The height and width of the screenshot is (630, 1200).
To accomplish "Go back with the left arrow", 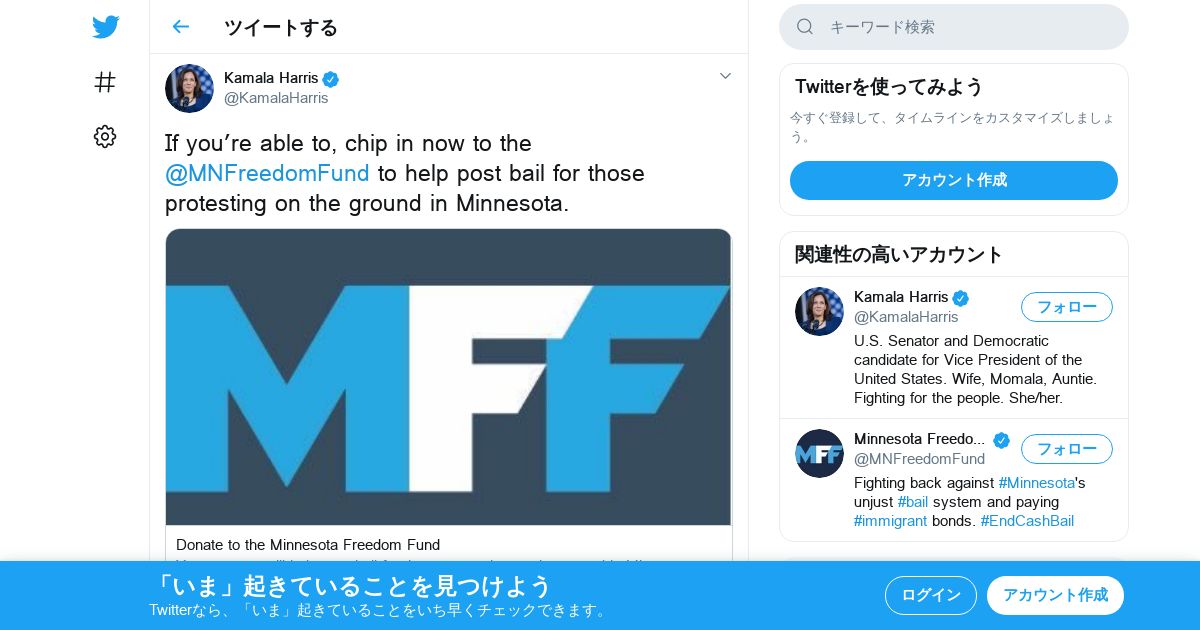I will 180,27.
